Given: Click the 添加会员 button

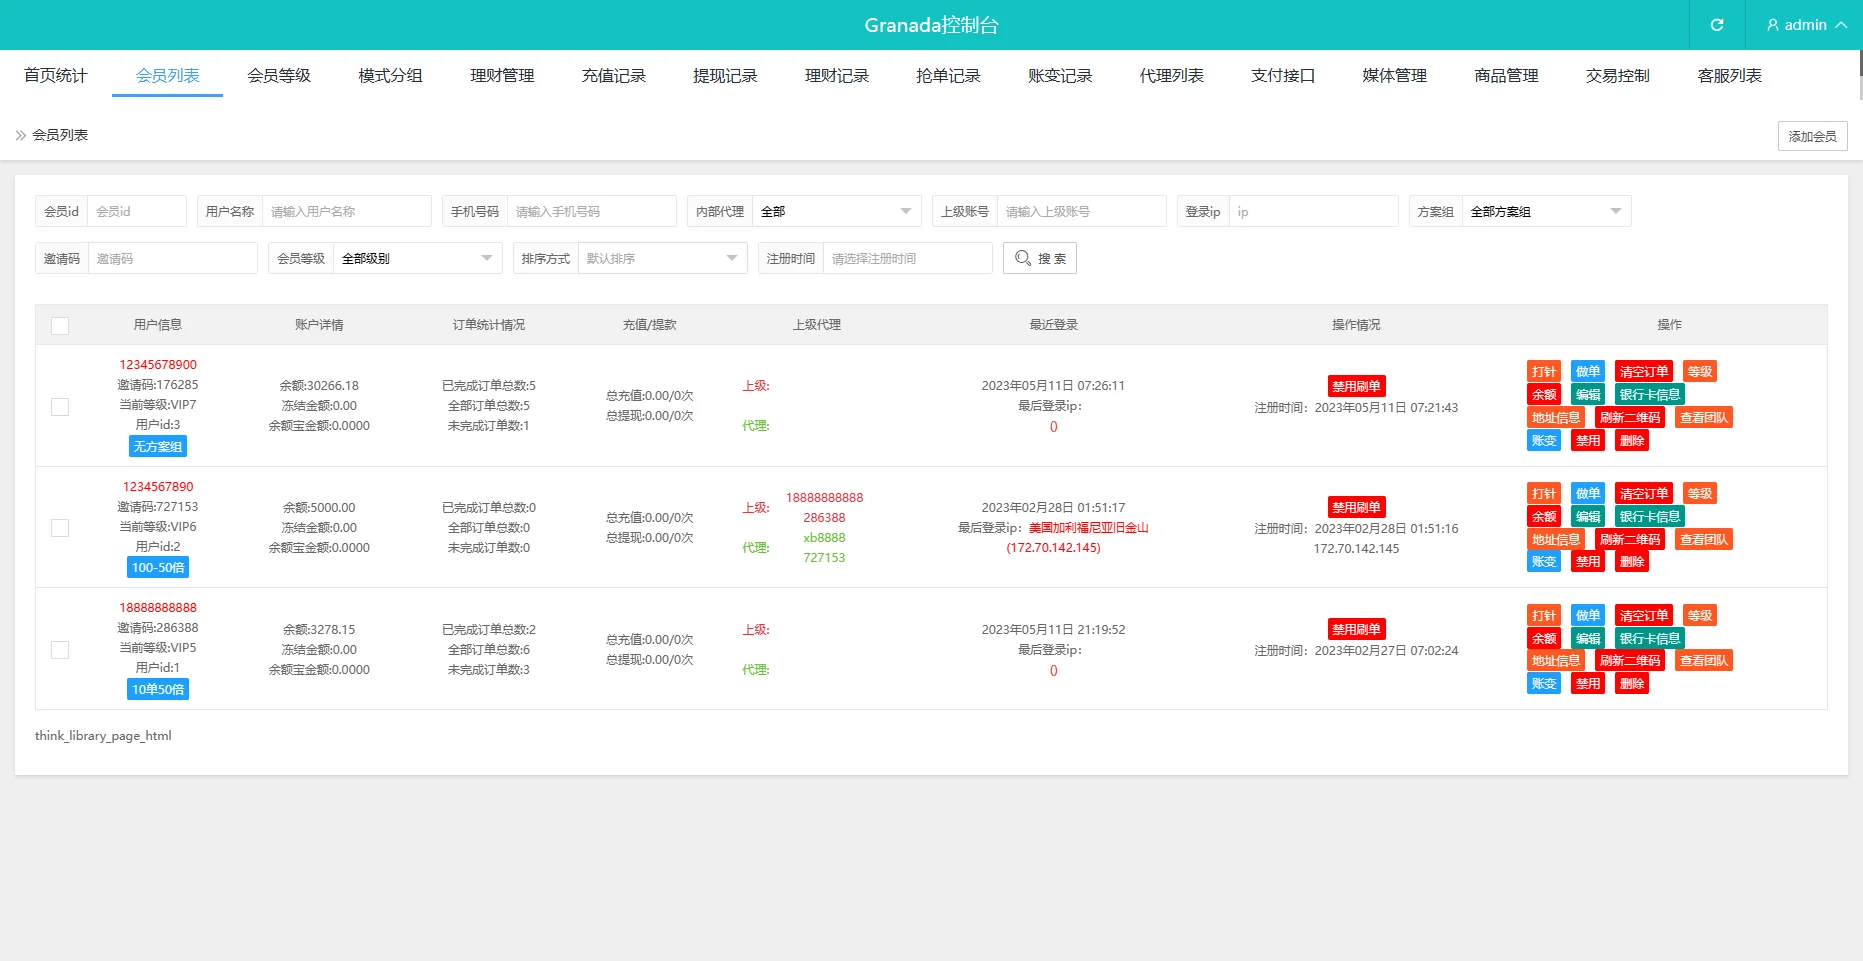Looking at the screenshot, I should point(1812,136).
